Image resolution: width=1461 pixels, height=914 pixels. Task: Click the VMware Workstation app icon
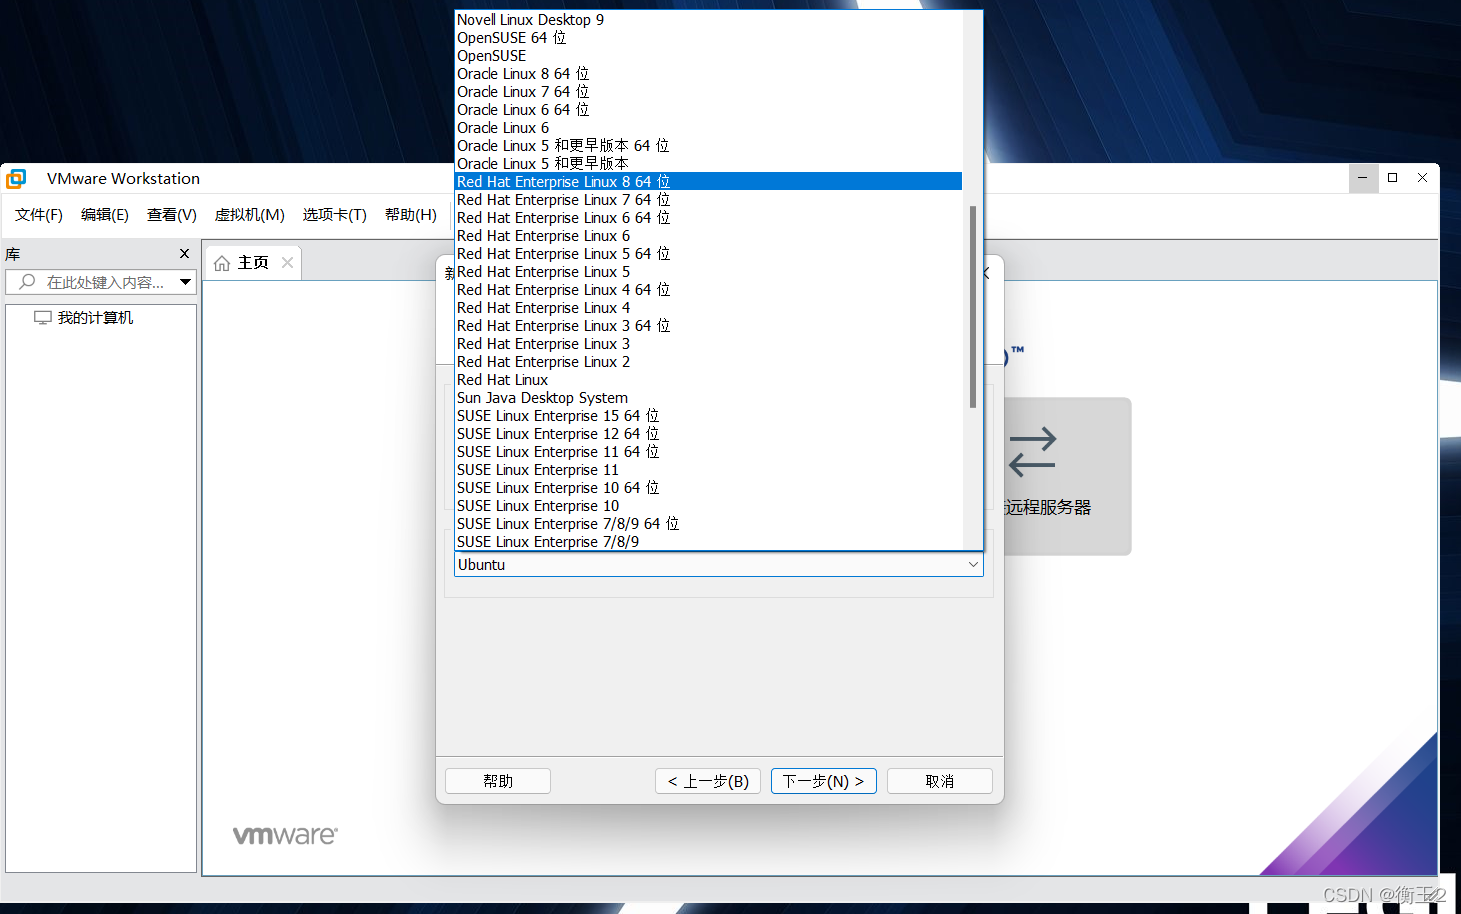16,179
